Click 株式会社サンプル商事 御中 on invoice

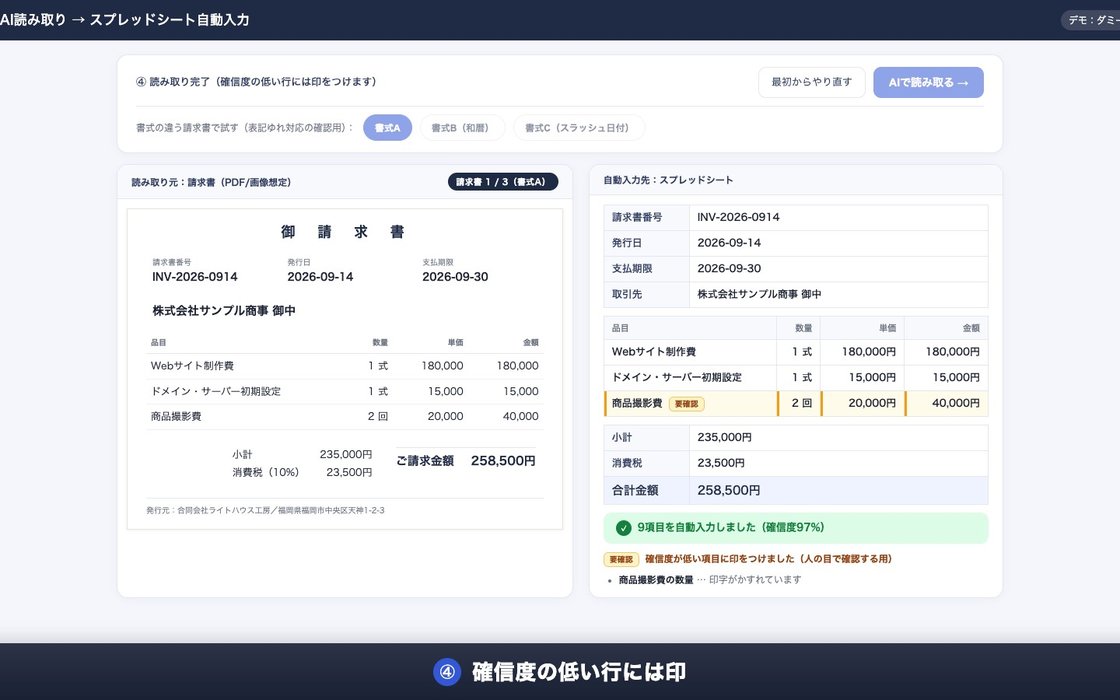224,311
